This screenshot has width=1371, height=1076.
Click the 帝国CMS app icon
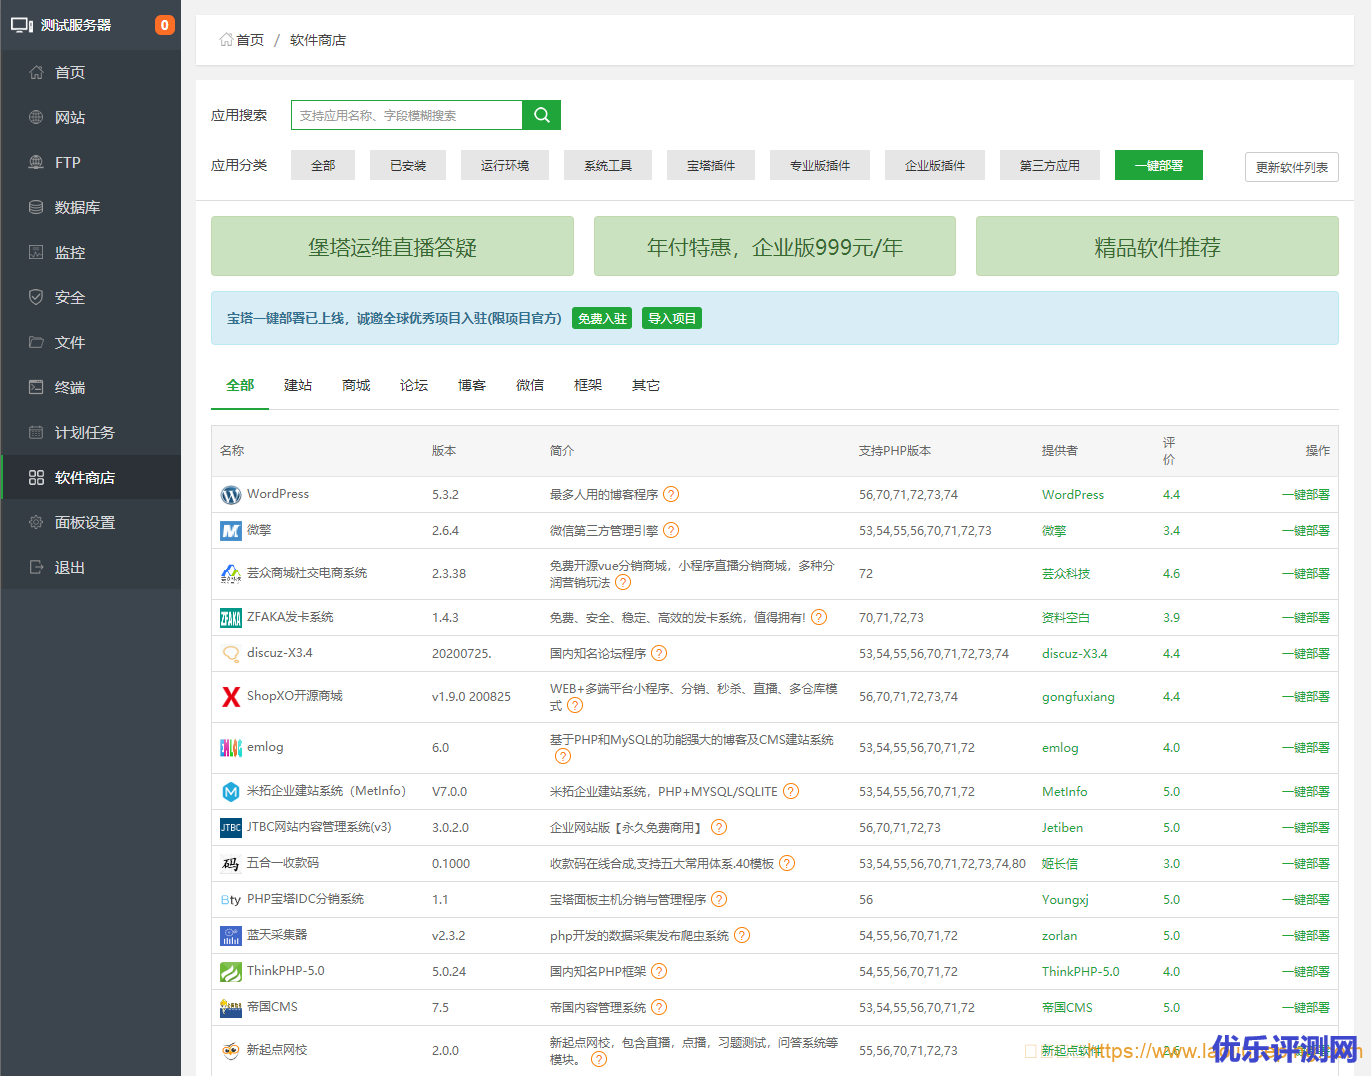point(231,1008)
